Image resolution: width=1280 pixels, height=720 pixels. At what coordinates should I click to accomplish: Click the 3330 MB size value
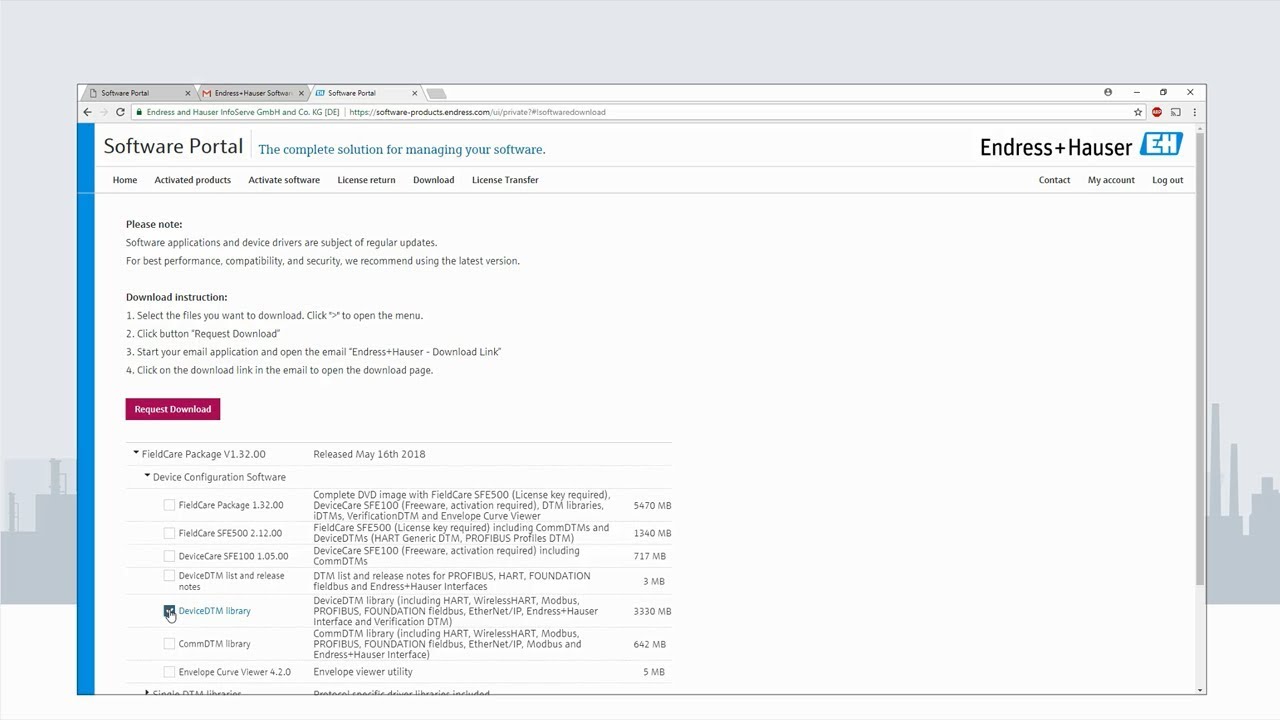pos(652,611)
